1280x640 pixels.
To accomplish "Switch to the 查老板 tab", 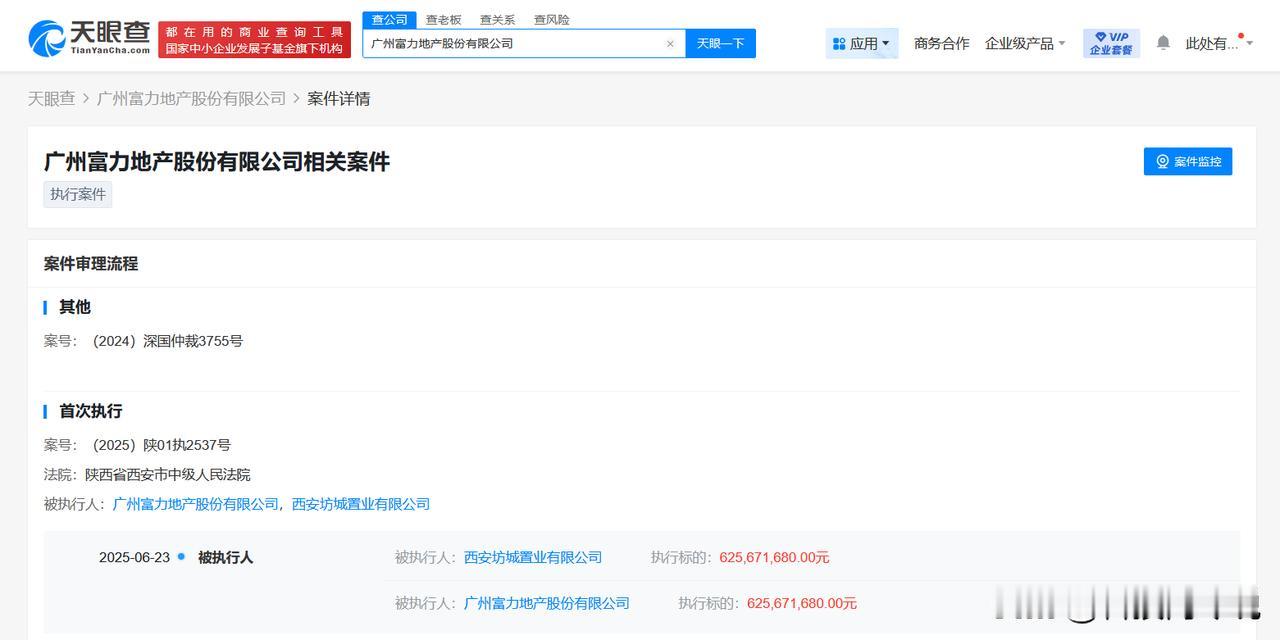I will tap(443, 20).
